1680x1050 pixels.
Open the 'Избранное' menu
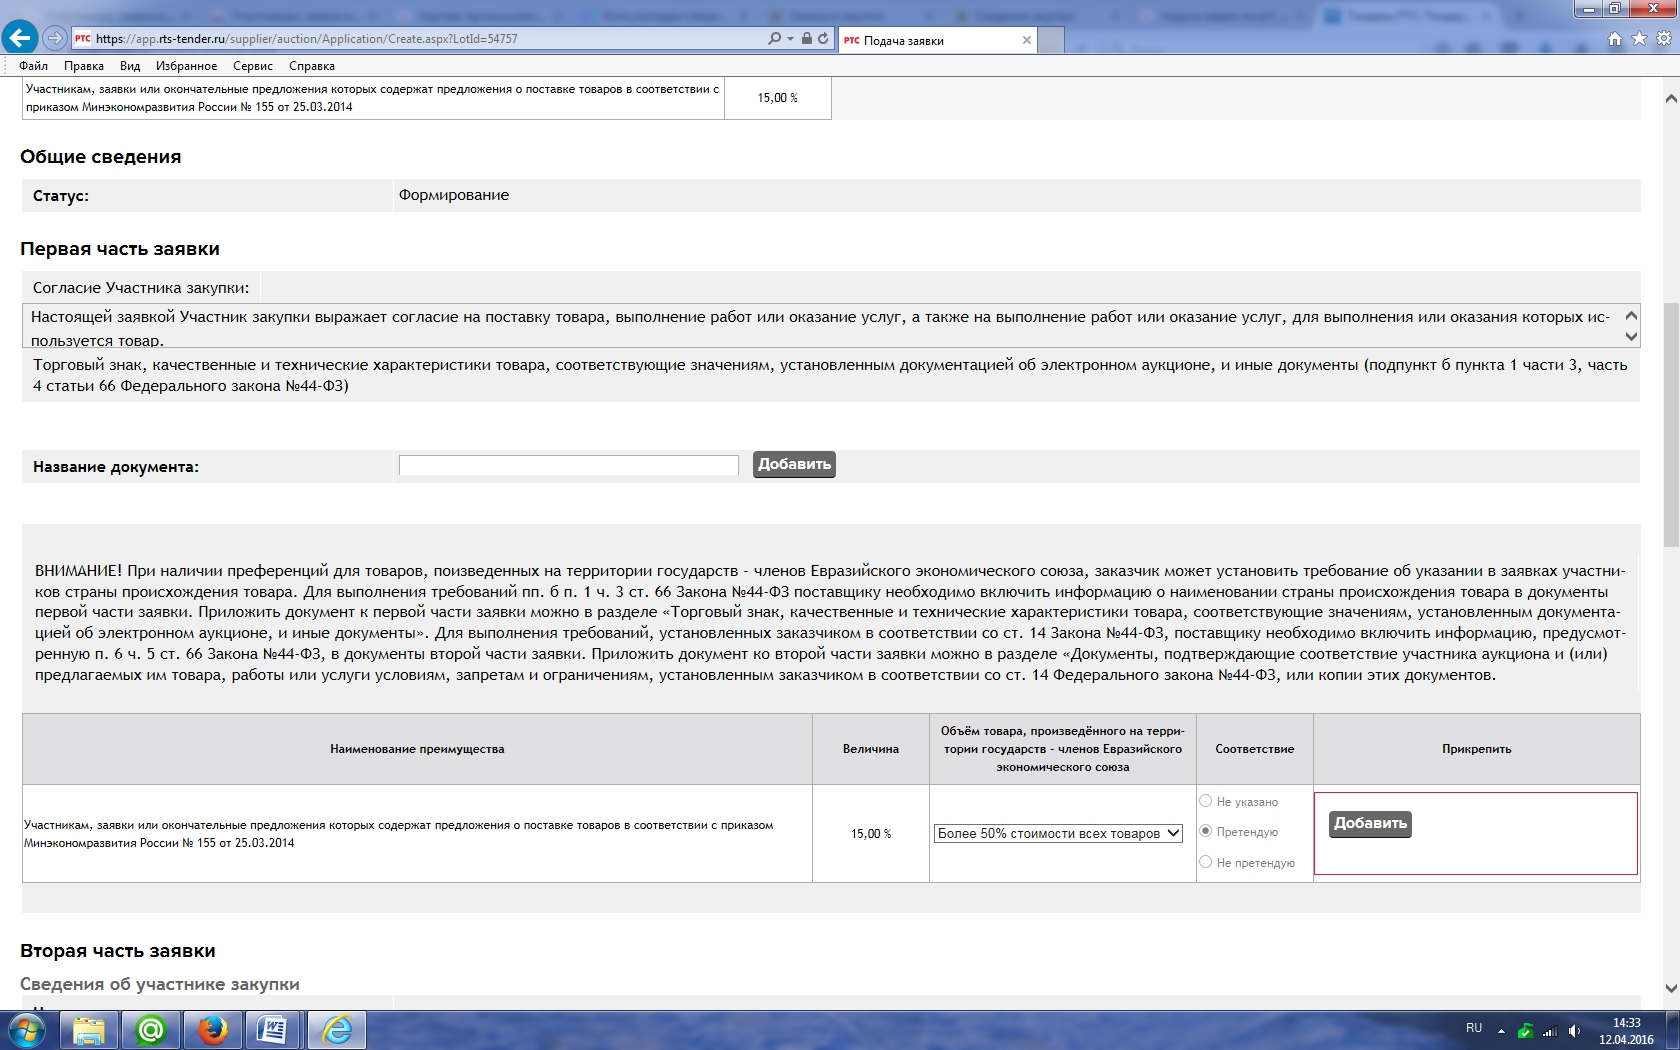(x=186, y=66)
